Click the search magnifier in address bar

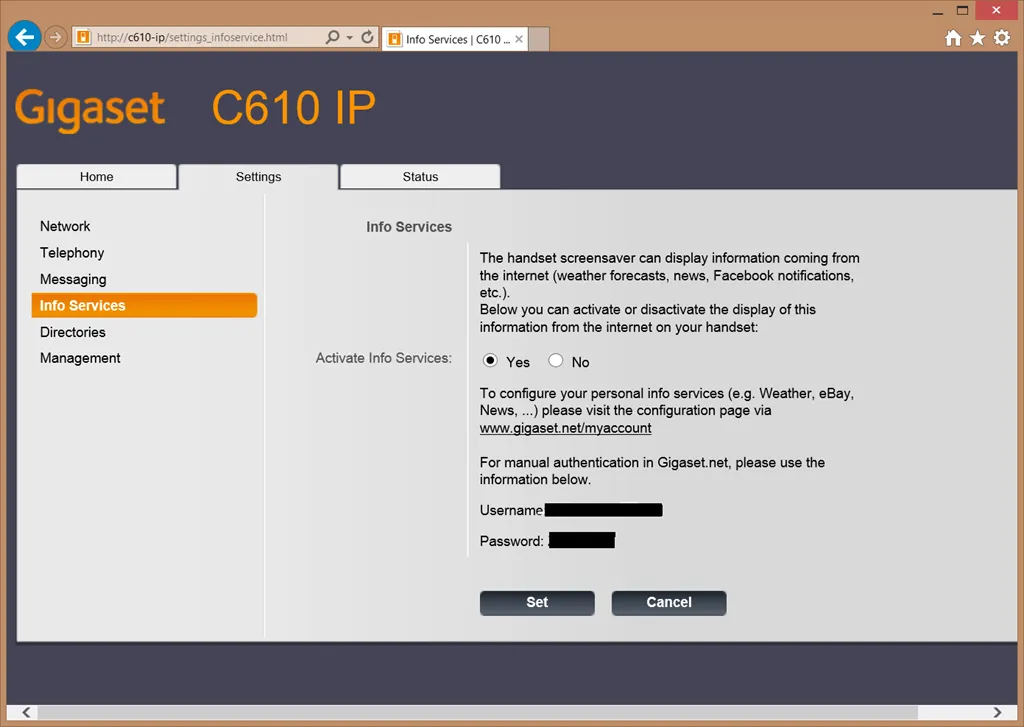click(333, 38)
